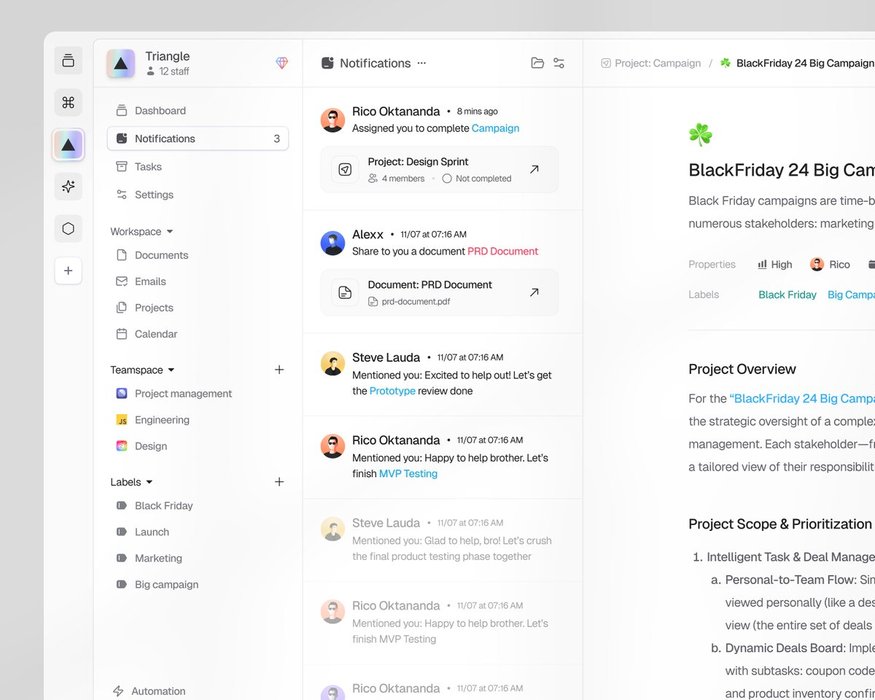Select the Triangle workspace icon in the rail
The image size is (875, 700).
point(68,145)
